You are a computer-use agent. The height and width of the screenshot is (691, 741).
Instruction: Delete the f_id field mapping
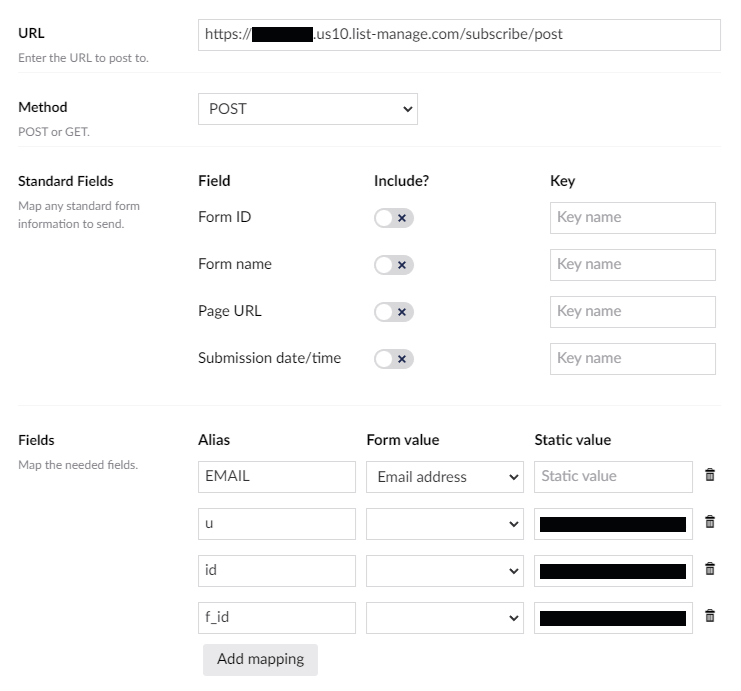tap(709, 616)
